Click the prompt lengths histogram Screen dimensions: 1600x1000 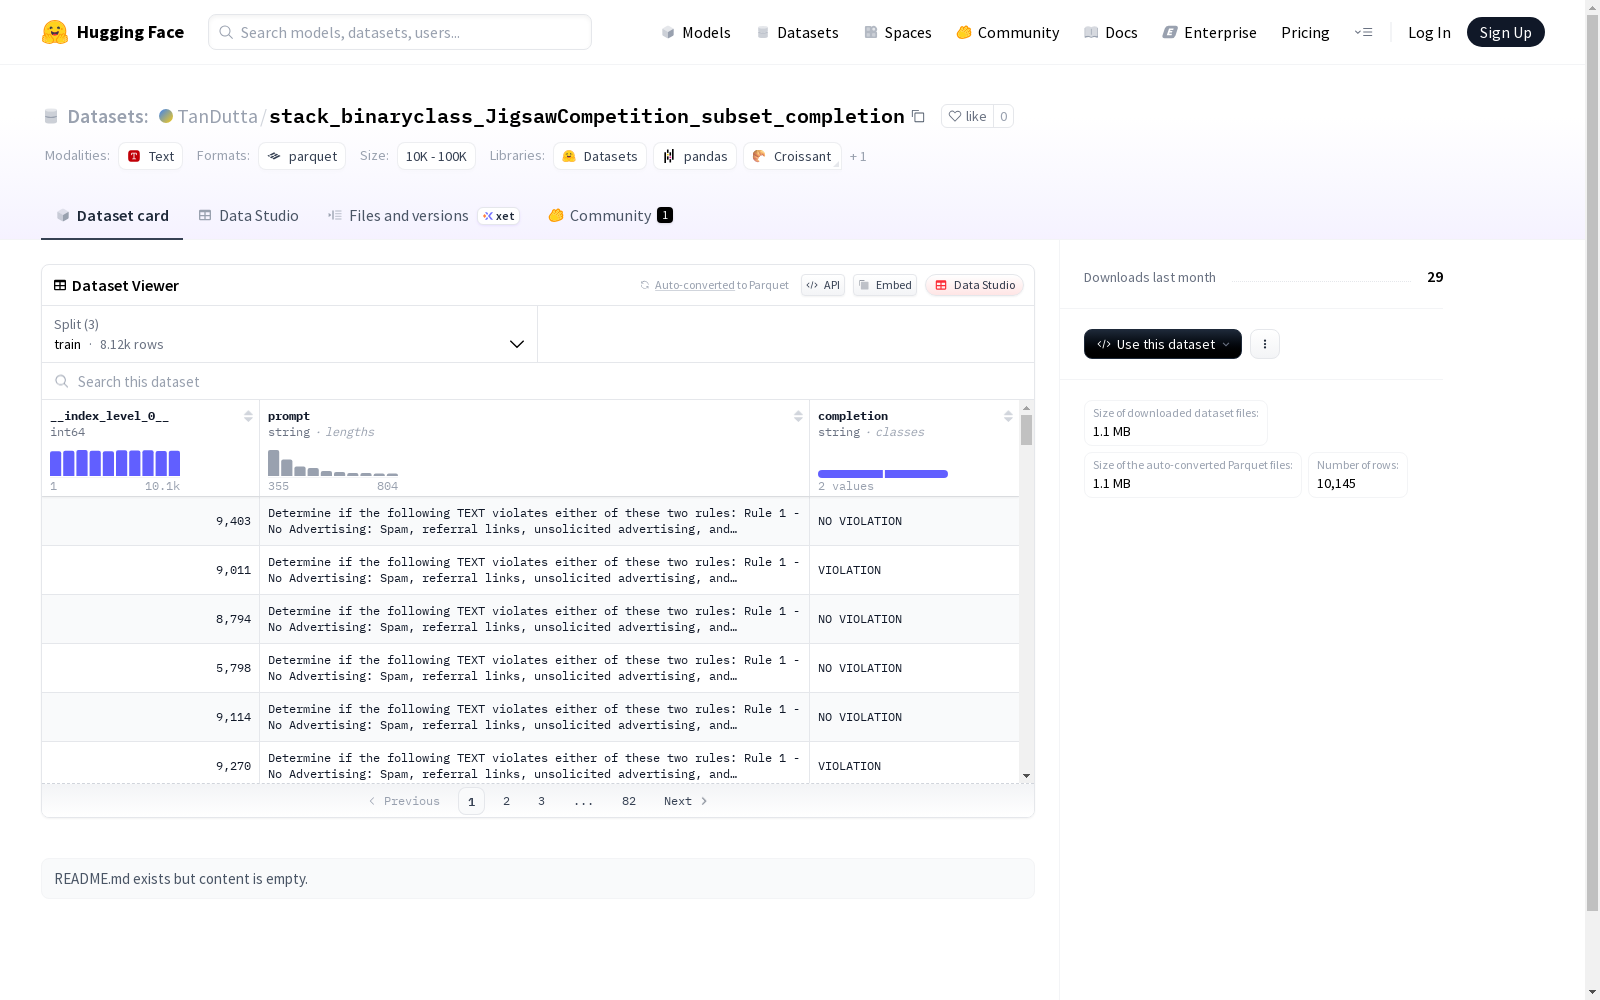tap(333, 463)
